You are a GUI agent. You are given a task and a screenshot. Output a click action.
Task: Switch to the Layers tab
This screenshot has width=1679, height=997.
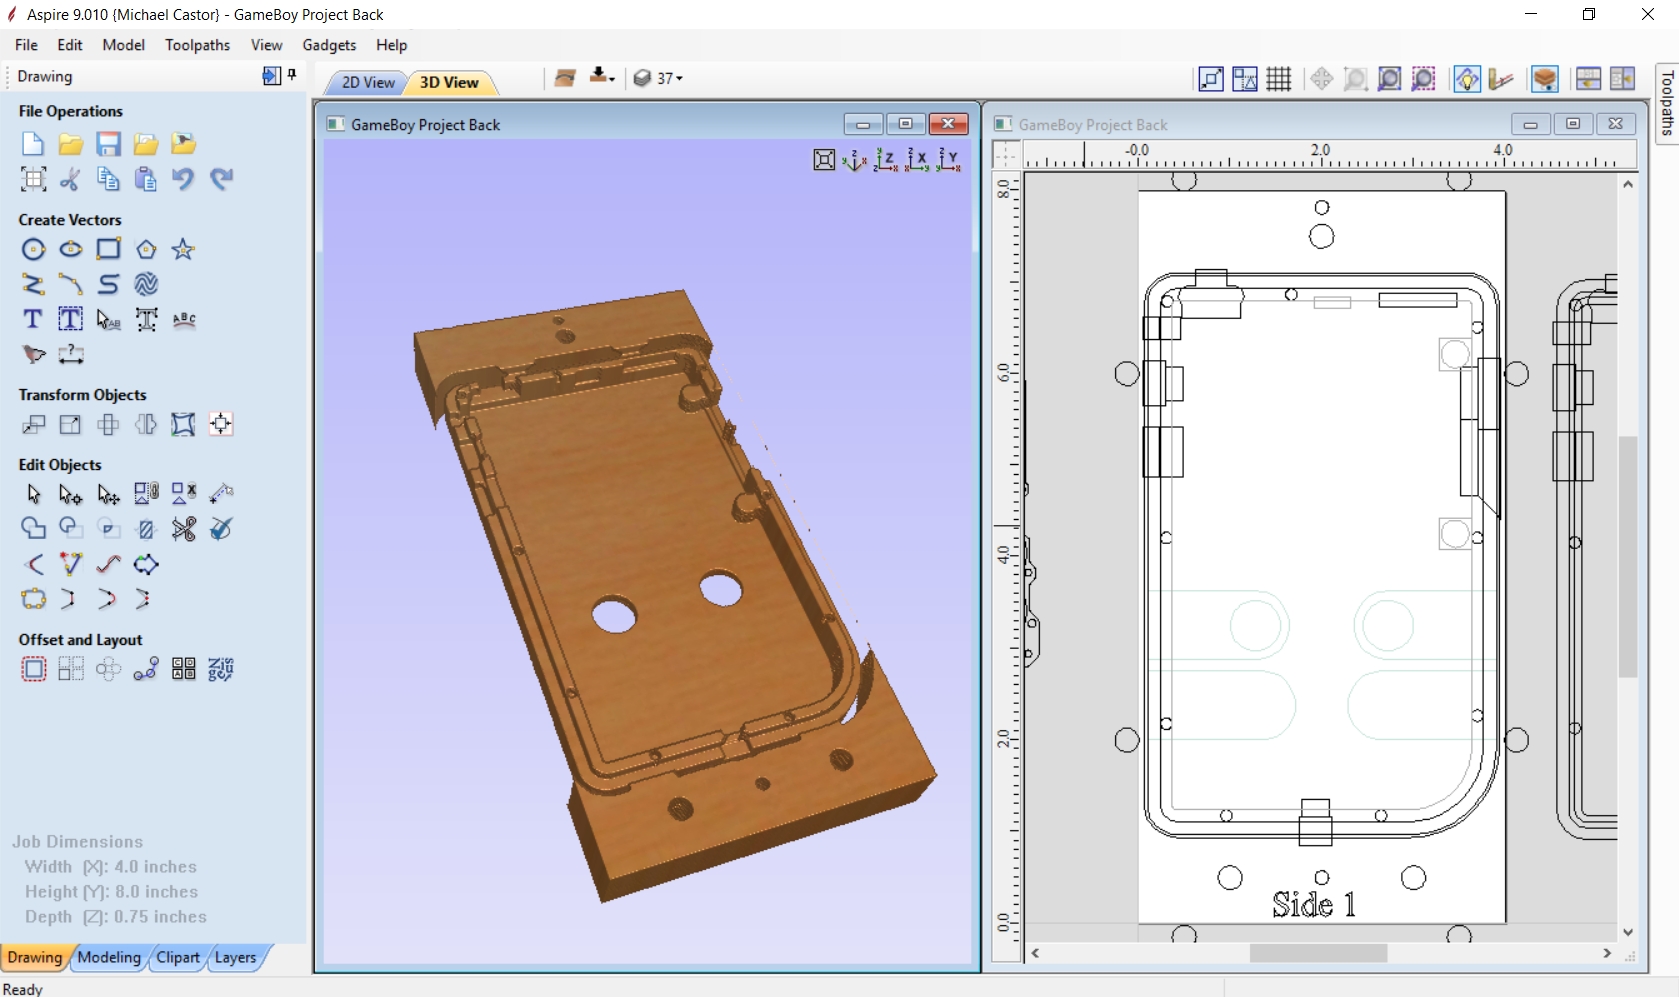[236, 957]
